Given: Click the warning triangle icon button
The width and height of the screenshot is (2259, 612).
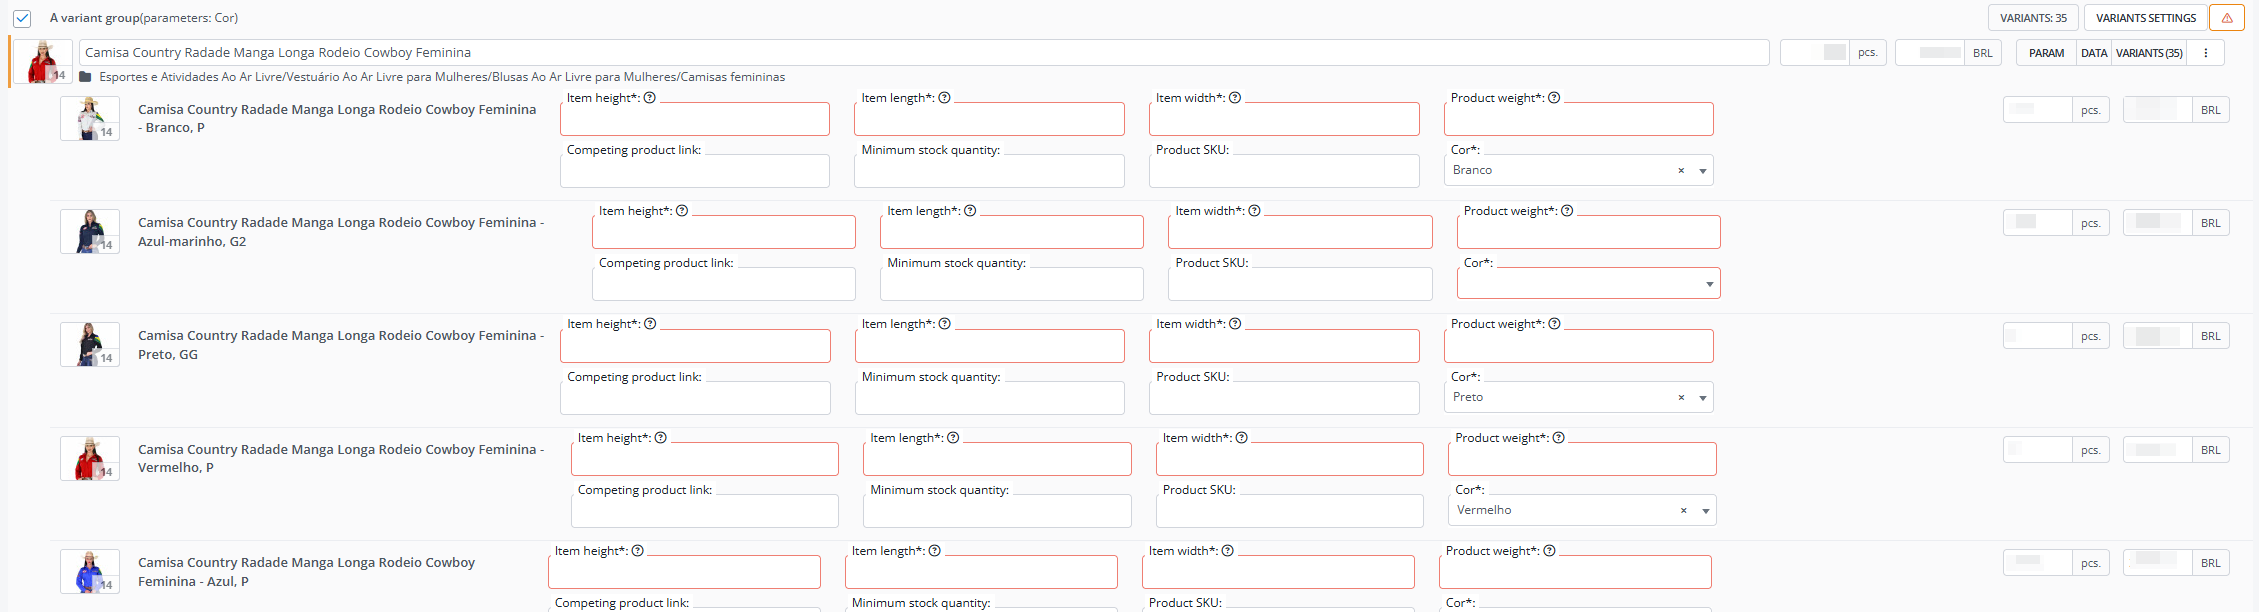Looking at the screenshot, I should pos(2227,18).
